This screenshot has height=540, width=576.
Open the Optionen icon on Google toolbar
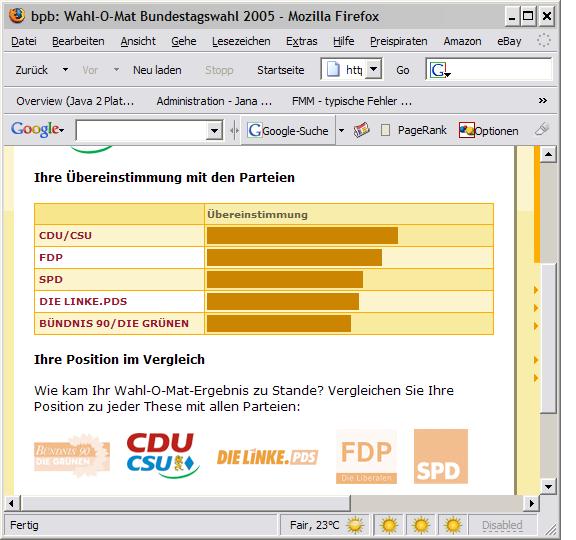[x=467, y=130]
